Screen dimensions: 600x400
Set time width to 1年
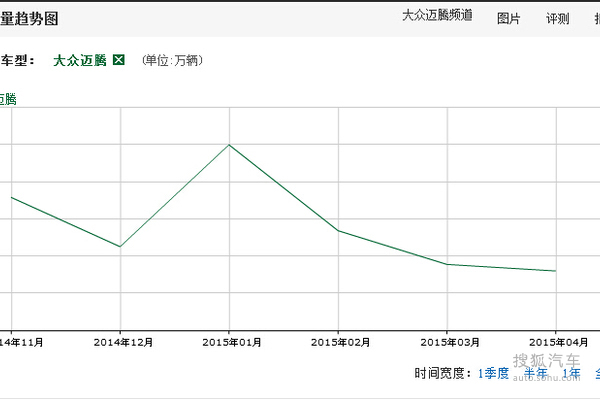click(571, 373)
